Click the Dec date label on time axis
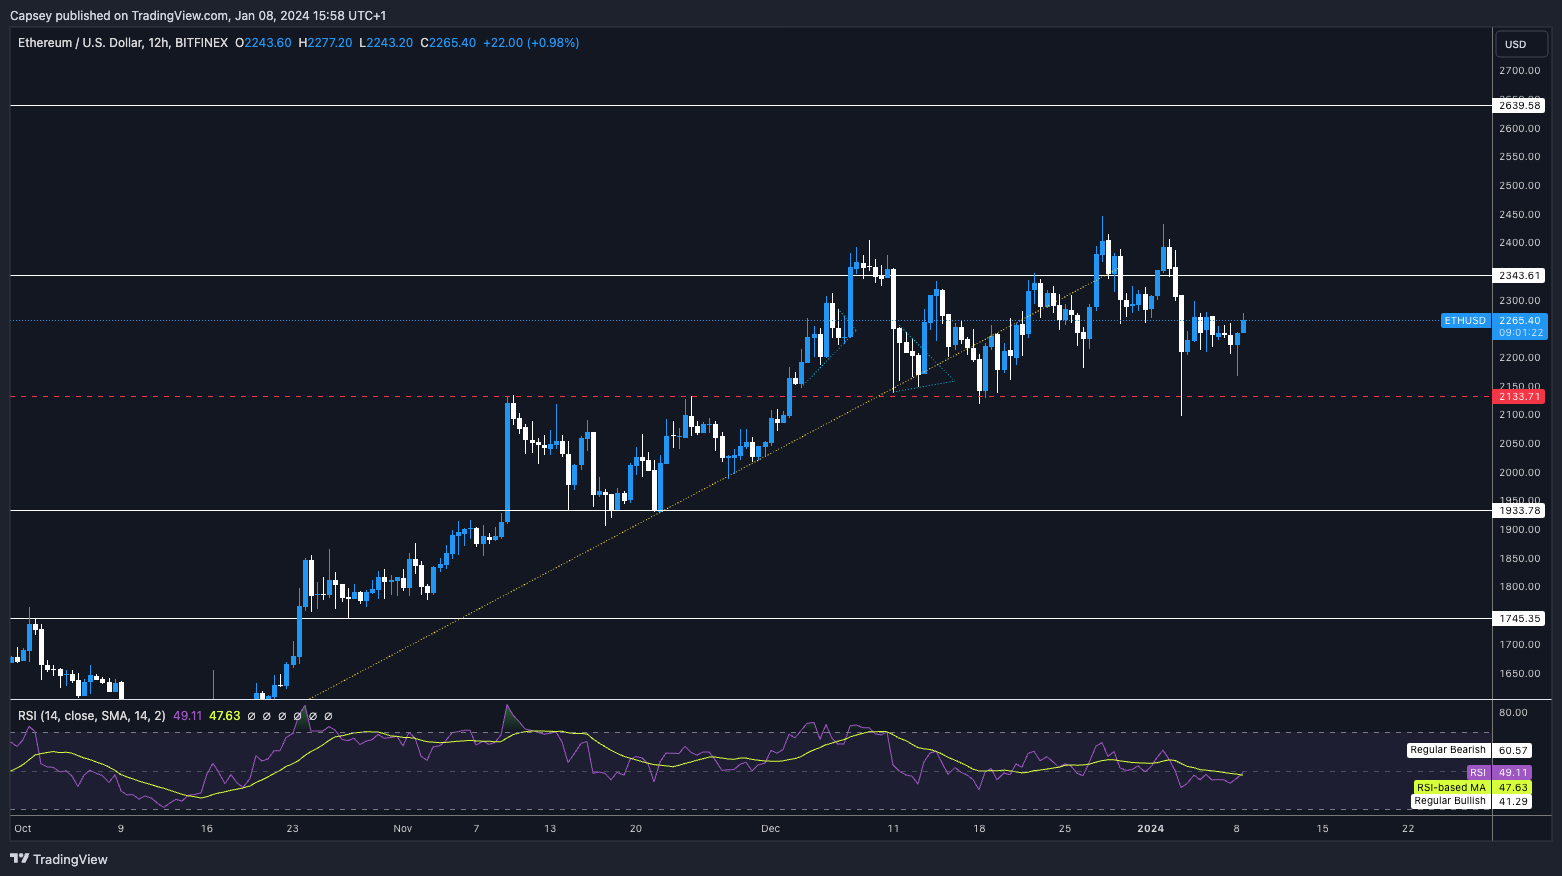 point(770,828)
